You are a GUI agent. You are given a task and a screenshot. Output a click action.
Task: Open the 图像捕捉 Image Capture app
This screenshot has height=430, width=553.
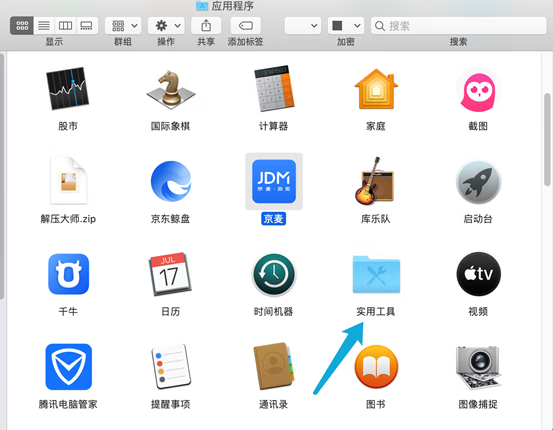click(x=478, y=367)
